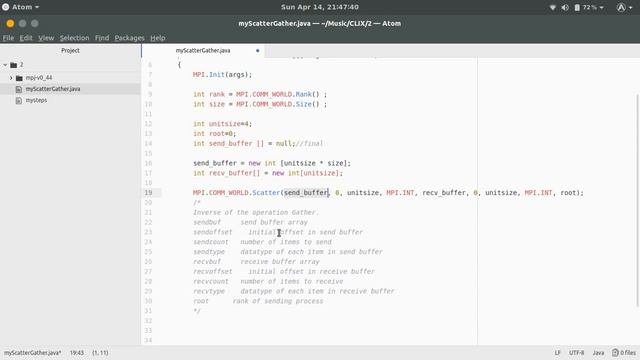
Task: Open the mysteps file in the tree
Action: 36,100
